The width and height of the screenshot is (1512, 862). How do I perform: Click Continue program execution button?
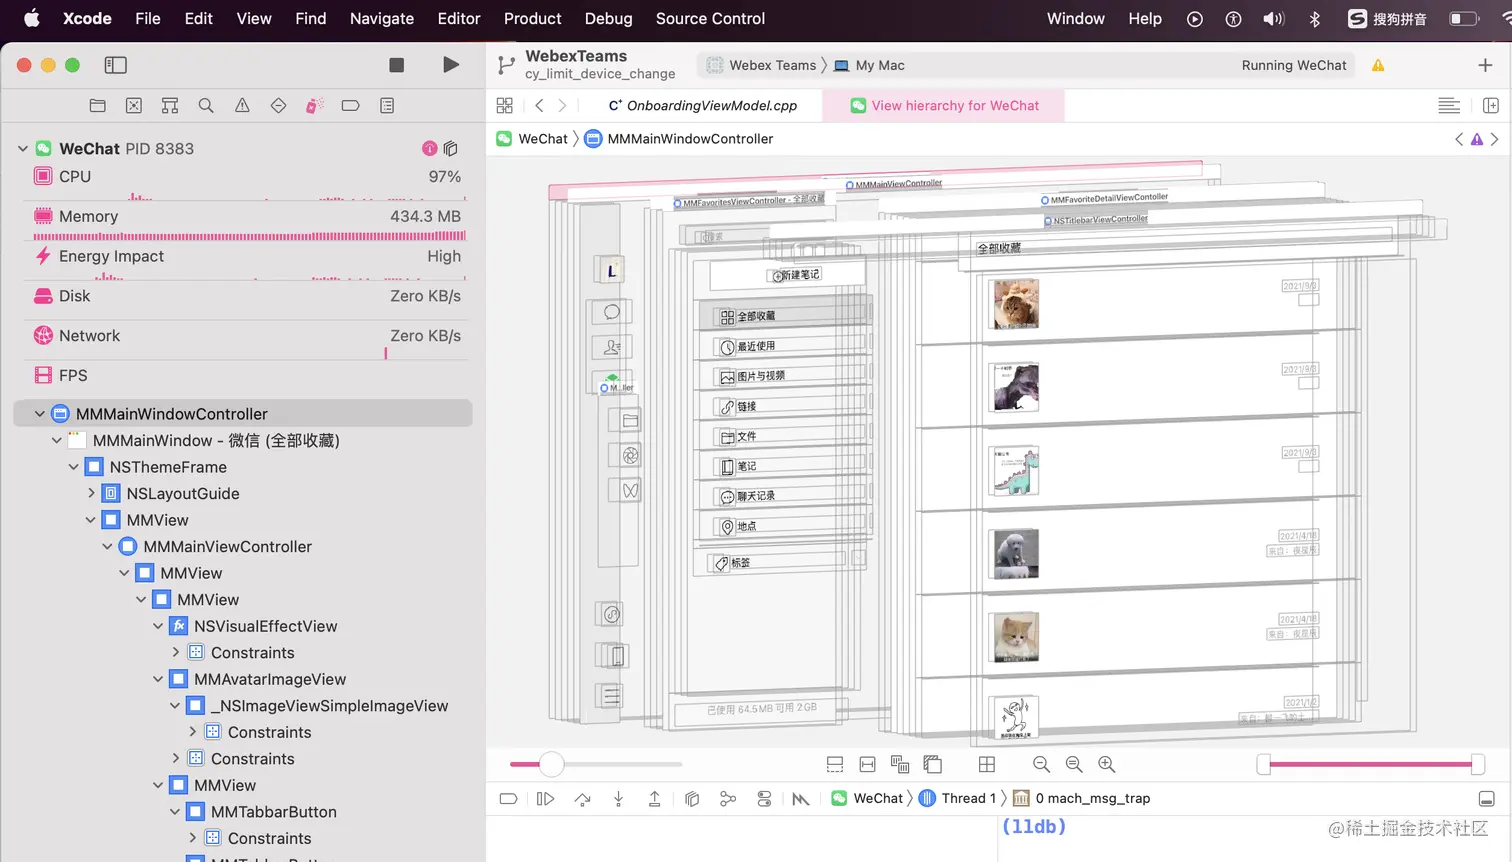pyautogui.click(x=545, y=798)
